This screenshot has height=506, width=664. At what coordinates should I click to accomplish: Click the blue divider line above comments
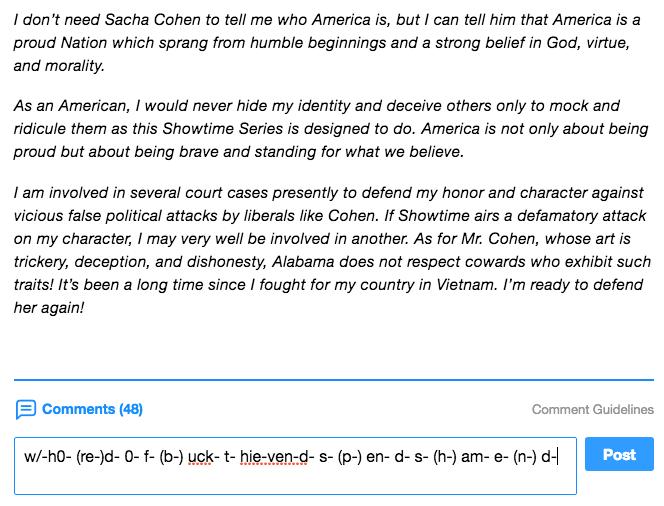click(x=334, y=380)
